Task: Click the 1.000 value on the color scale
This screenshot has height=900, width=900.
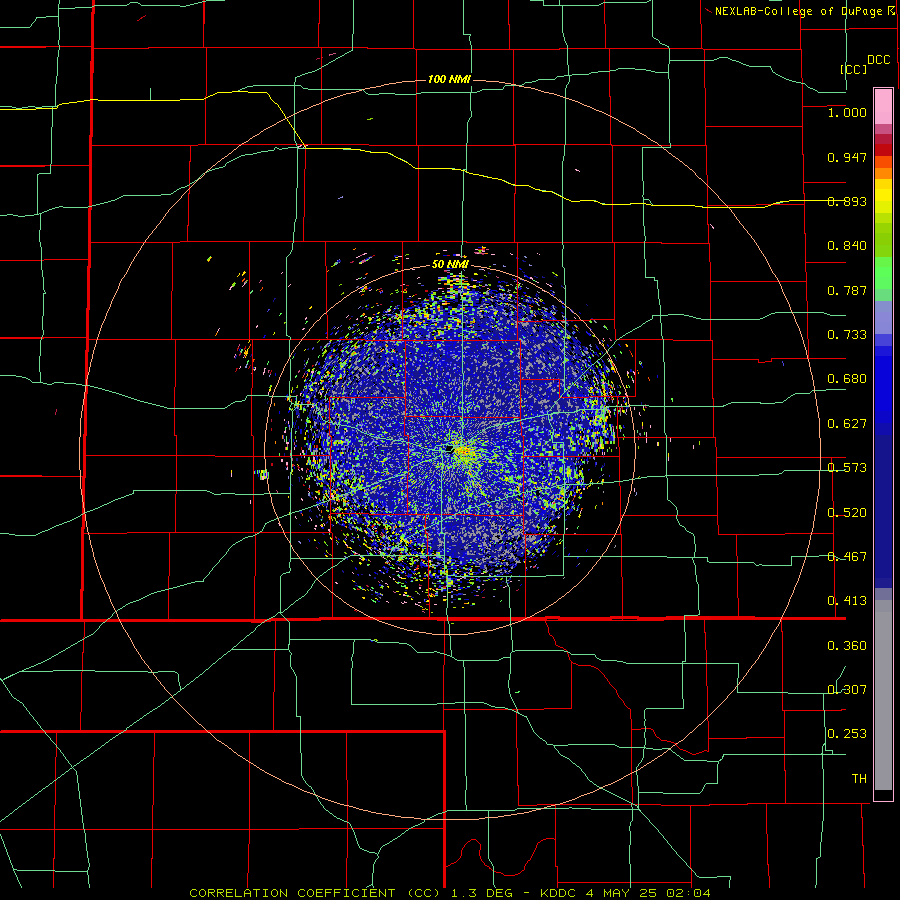Action: tap(847, 112)
